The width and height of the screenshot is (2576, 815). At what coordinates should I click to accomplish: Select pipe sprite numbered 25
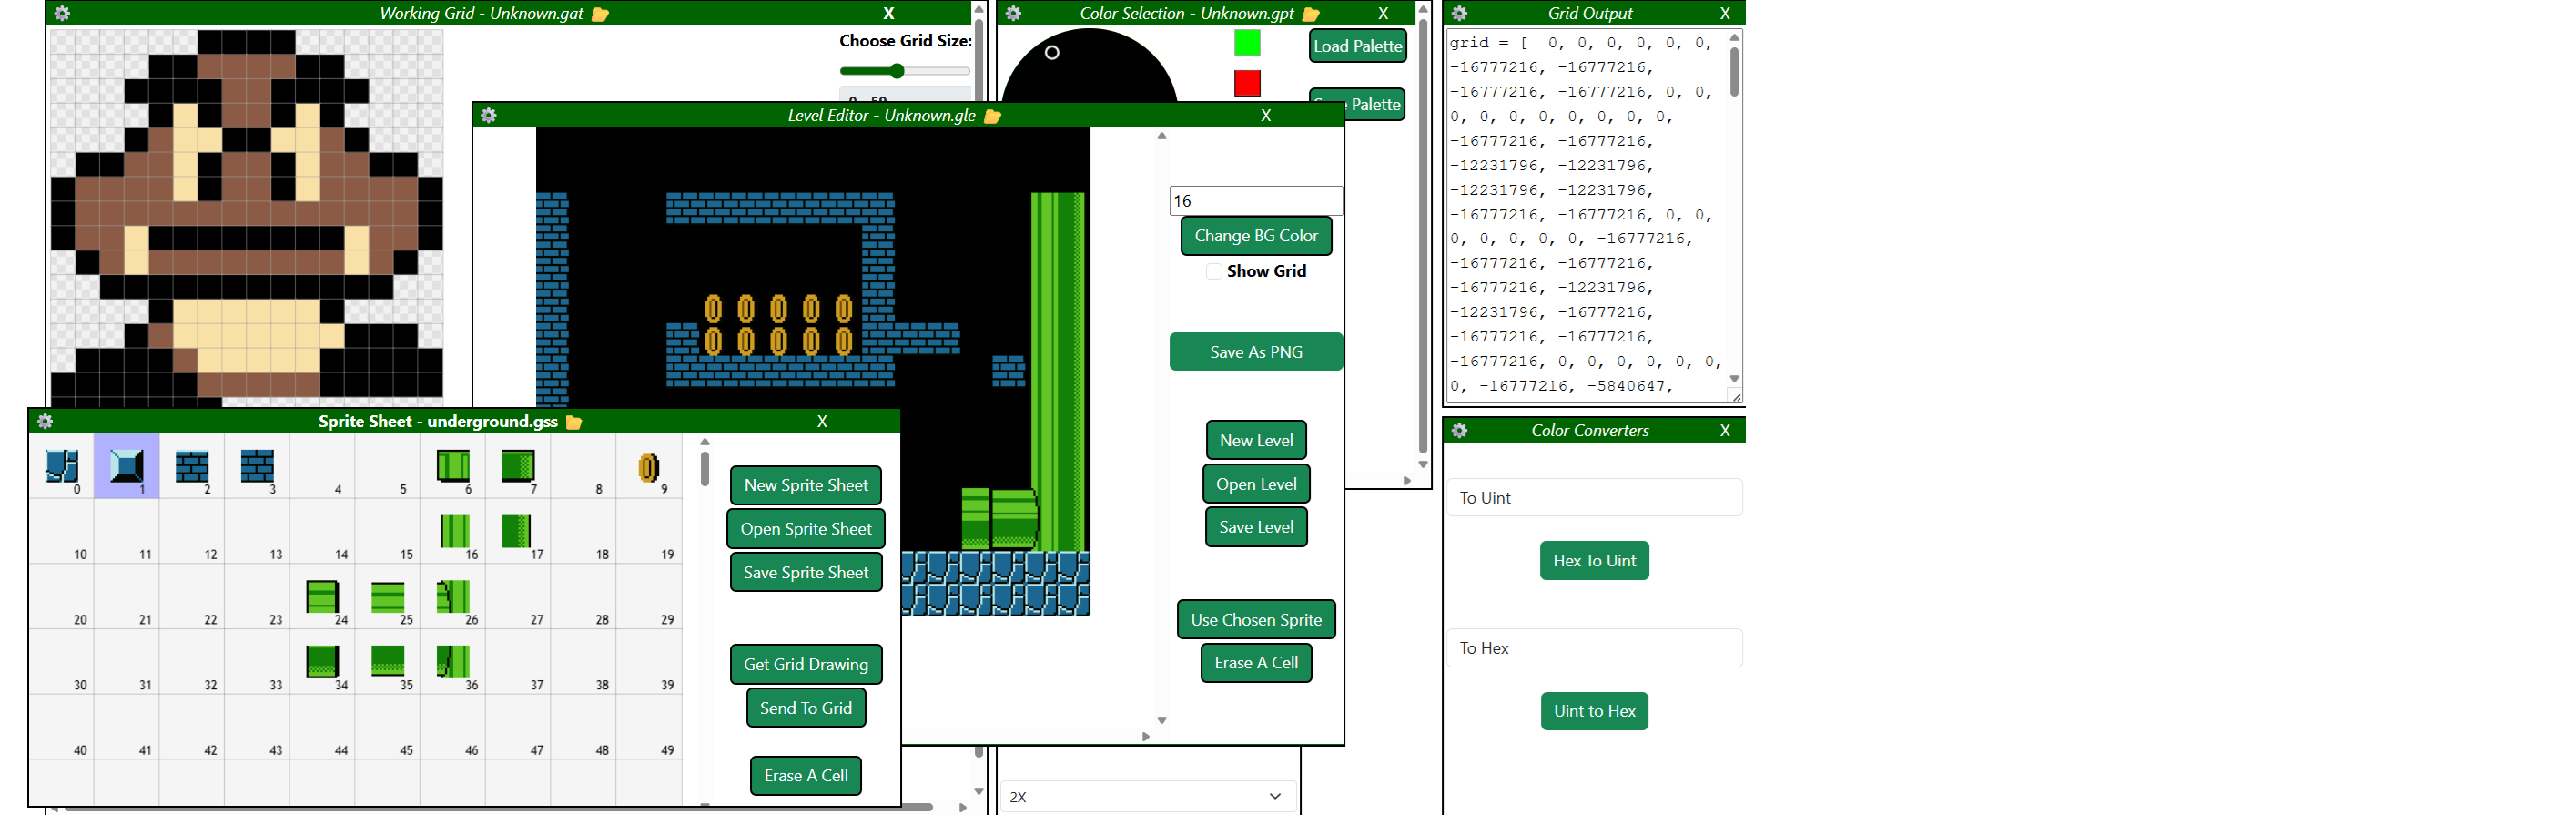pyautogui.click(x=387, y=597)
